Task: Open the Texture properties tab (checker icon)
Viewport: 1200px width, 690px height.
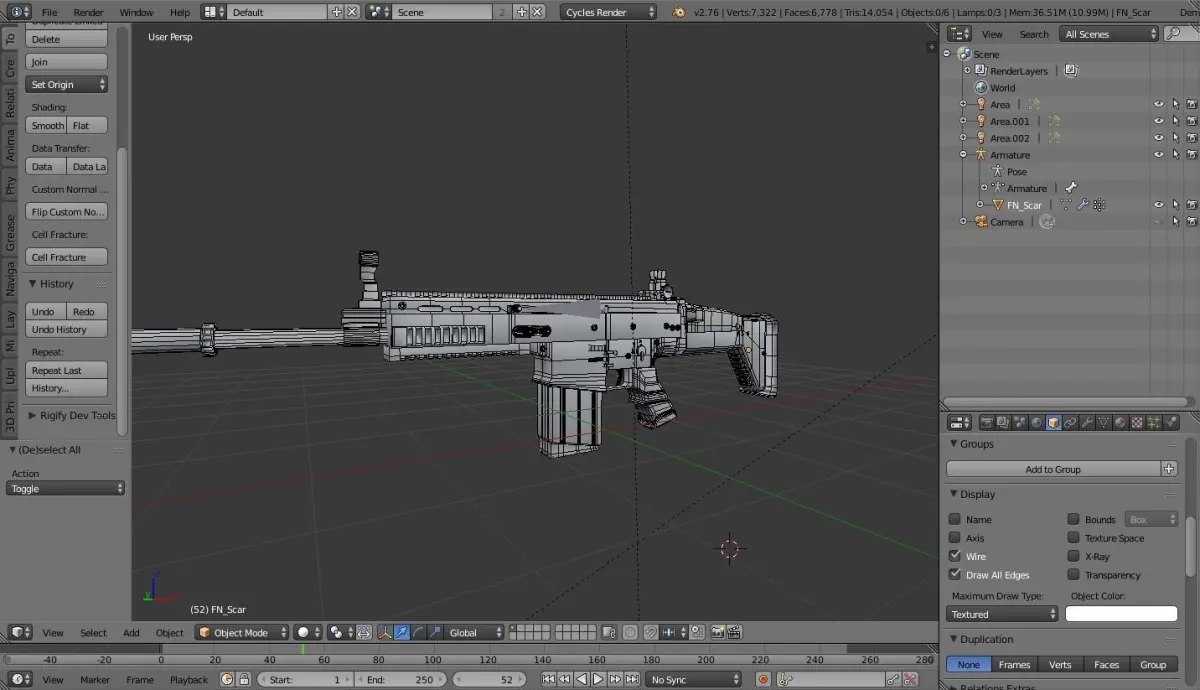Action: (x=1137, y=423)
